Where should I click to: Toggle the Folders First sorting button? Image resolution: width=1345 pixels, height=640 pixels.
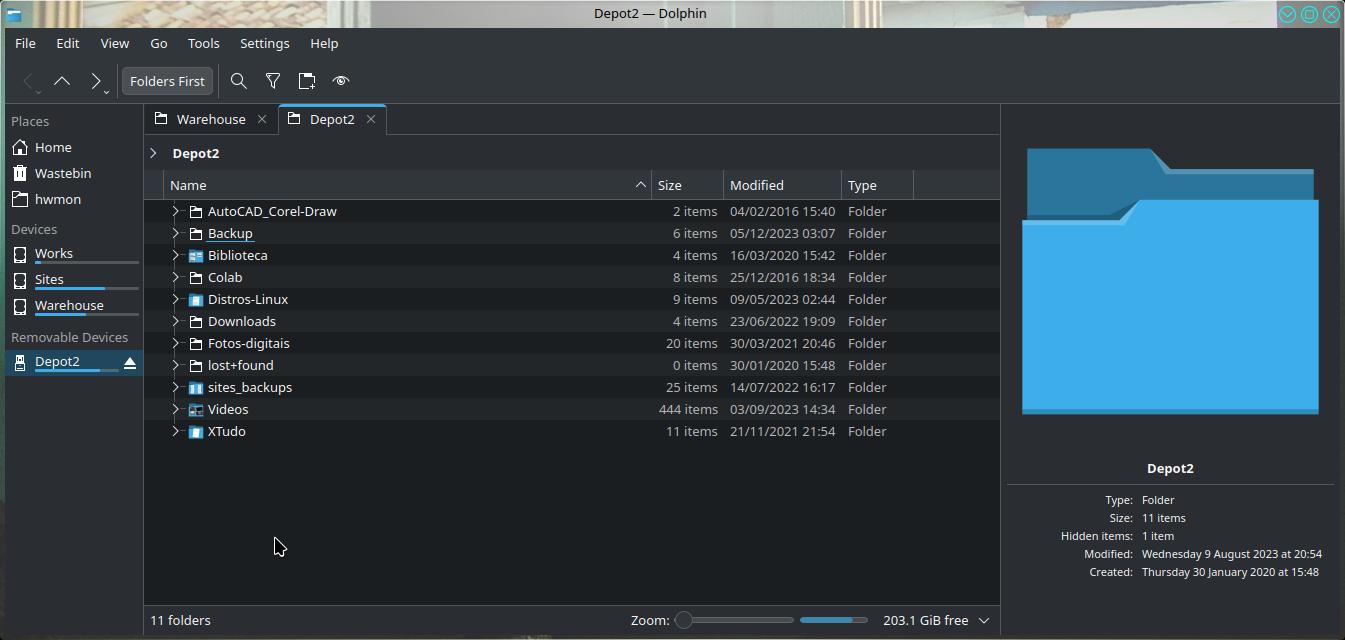(x=167, y=81)
